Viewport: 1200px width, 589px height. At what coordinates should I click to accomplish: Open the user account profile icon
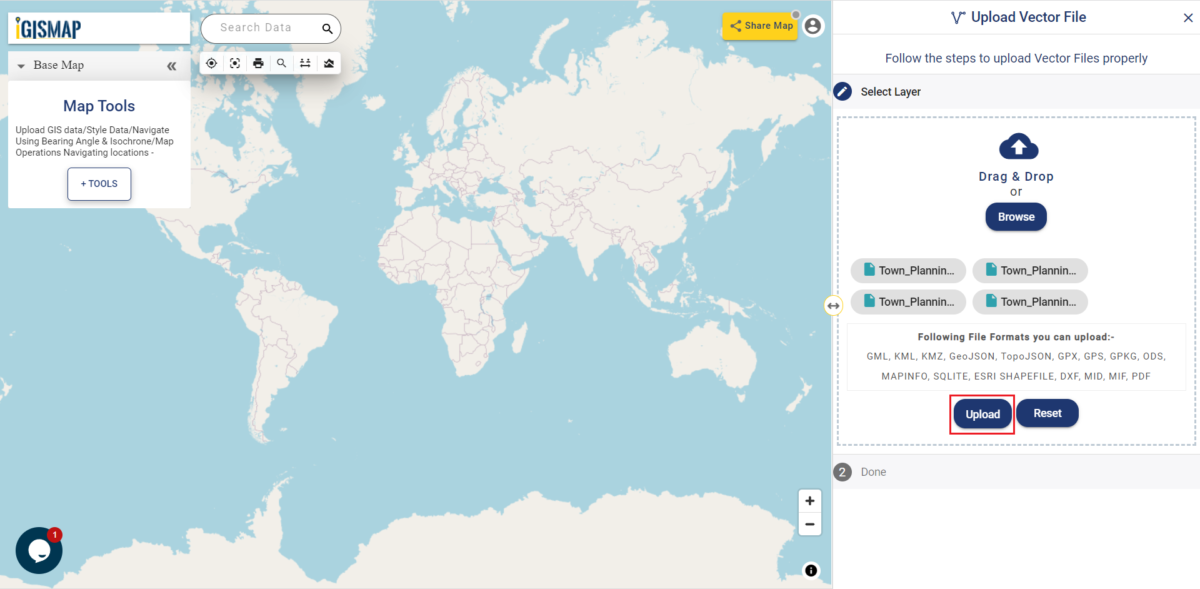click(x=812, y=26)
